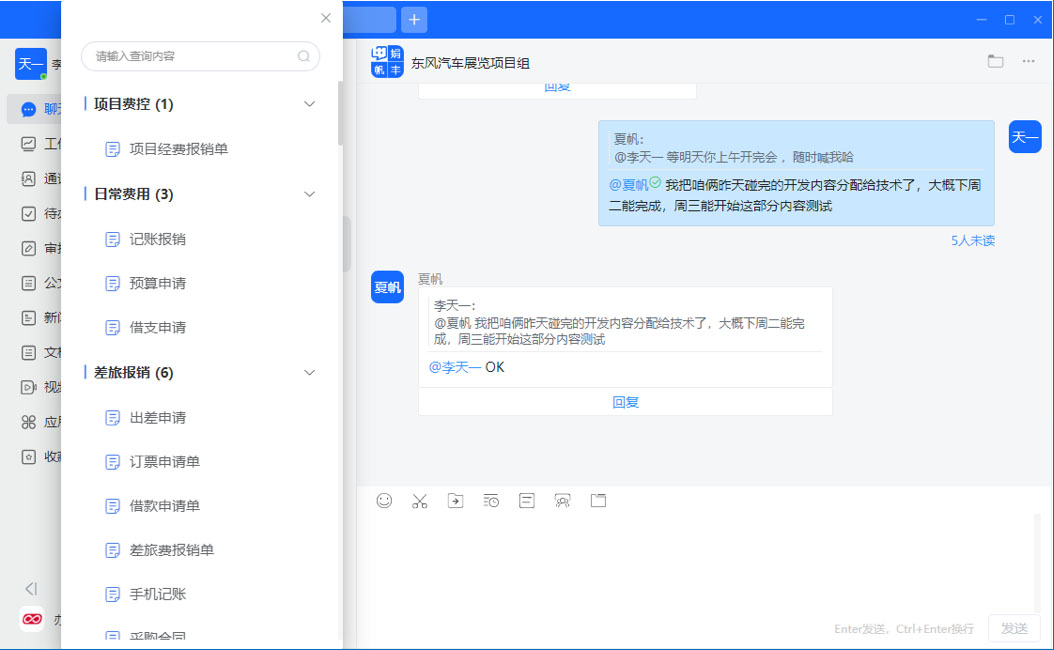The height and width of the screenshot is (650, 1054).
Task: Collapse the 日常费用 section
Action: pyautogui.click(x=309, y=194)
